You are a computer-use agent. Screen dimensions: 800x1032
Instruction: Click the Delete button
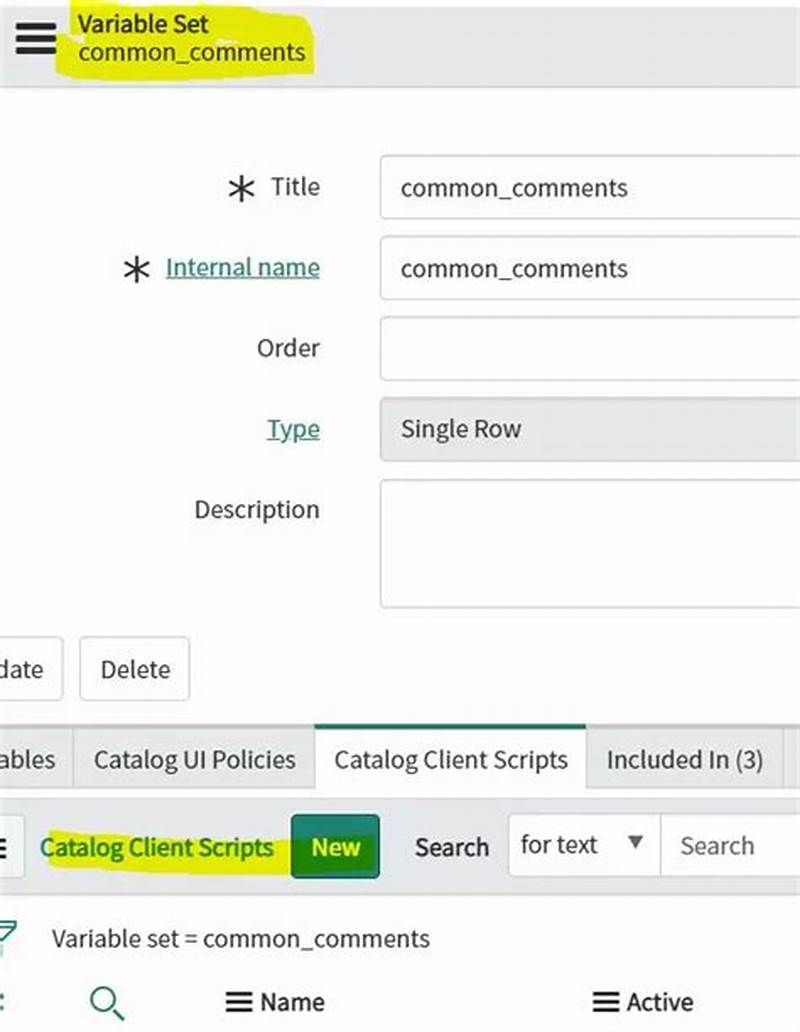134,669
